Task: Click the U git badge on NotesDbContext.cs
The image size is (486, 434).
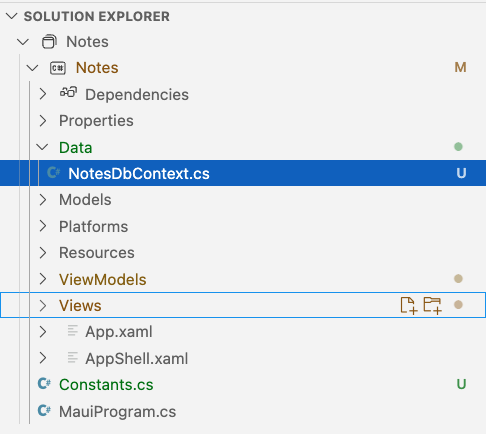Action: [461, 173]
